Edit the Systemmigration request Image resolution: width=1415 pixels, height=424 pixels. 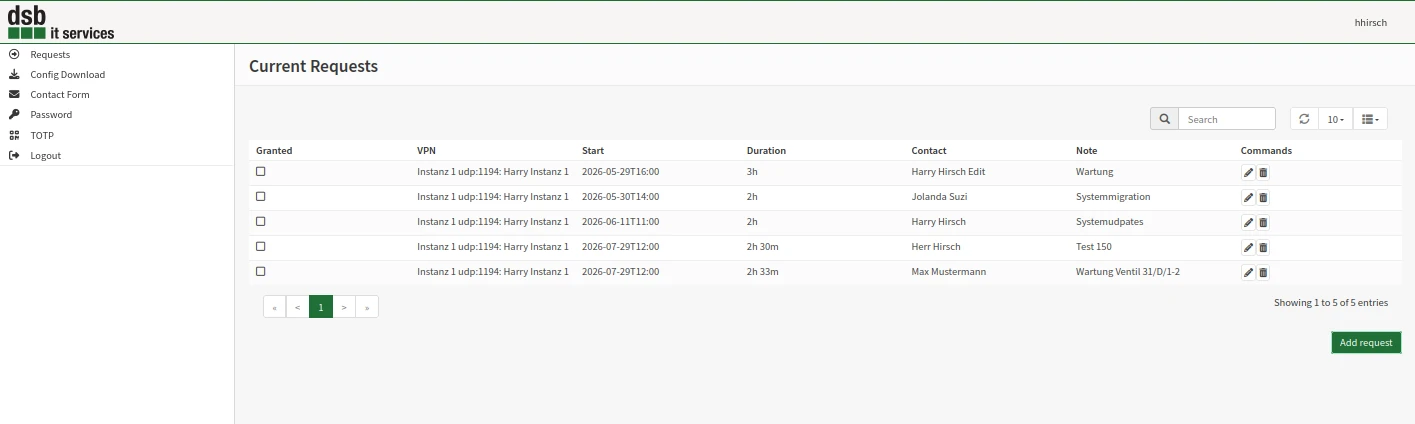pyautogui.click(x=1248, y=198)
